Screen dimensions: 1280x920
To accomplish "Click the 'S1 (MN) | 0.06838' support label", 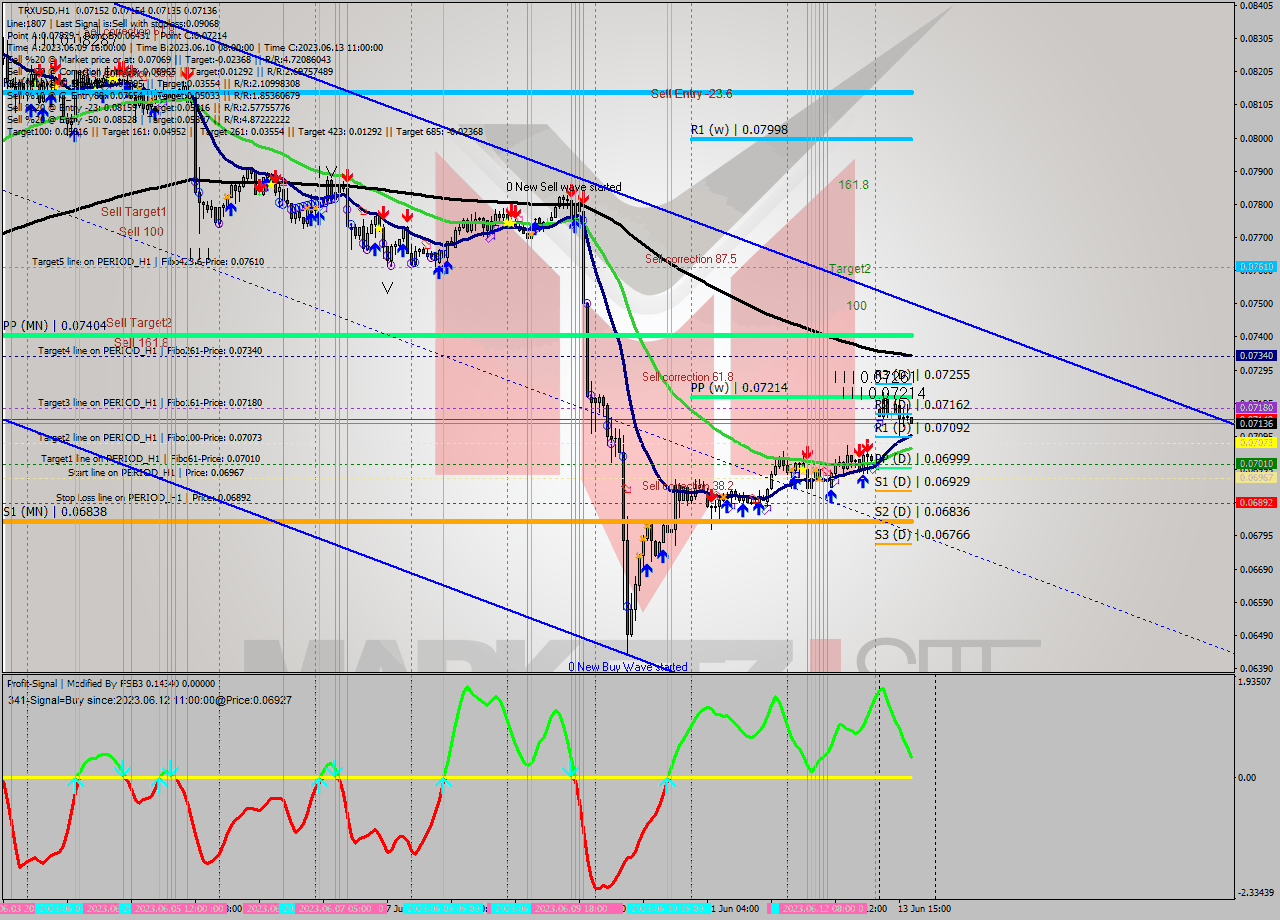I will [55, 511].
